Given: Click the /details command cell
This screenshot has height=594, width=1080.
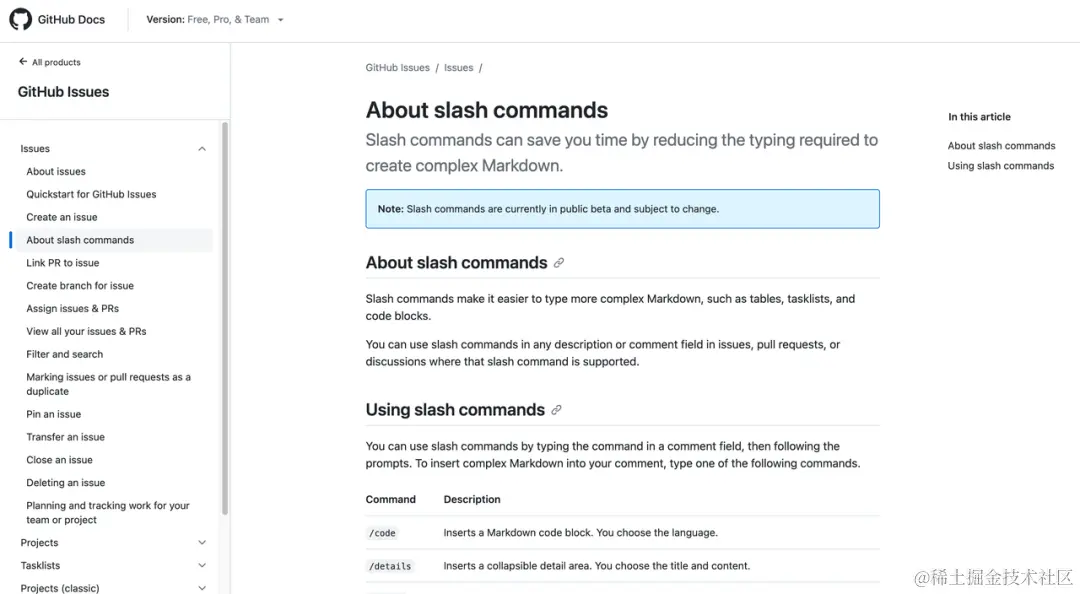Looking at the screenshot, I should tap(390, 566).
